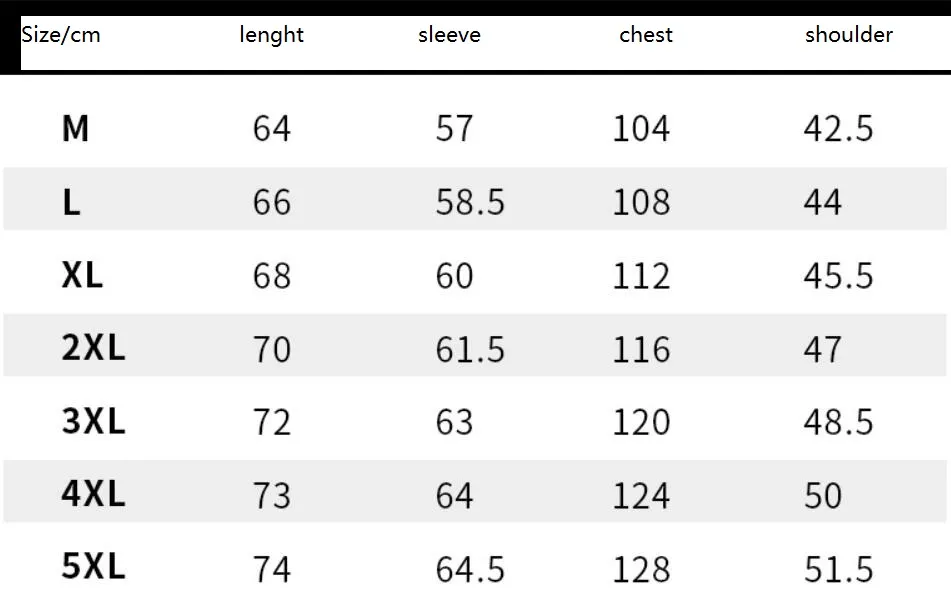The image size is (951, 610).
Task: Click the L size row label
Action: (71, 203)
